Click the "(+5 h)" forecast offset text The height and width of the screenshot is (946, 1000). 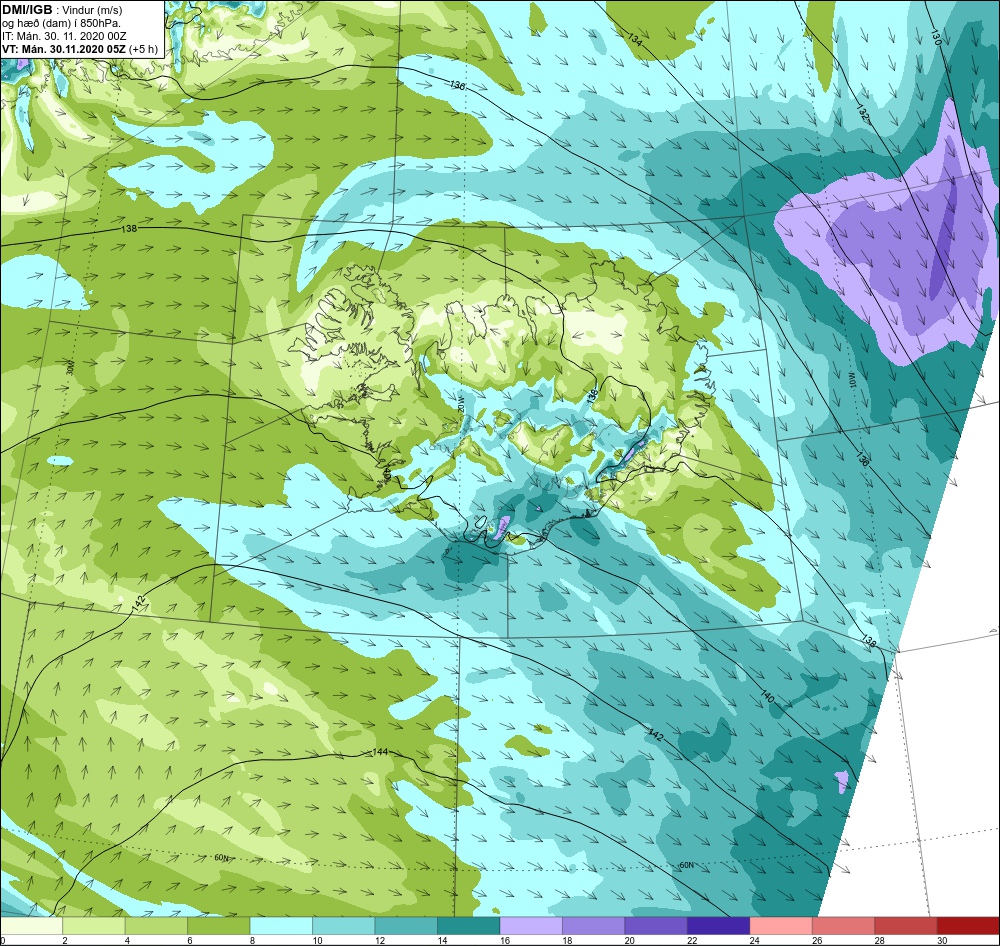click(144, 49)
